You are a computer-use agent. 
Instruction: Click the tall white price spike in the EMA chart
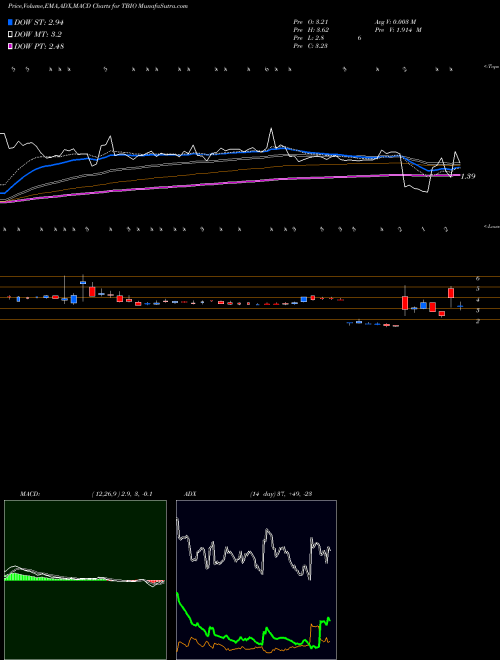click(271, 137)
